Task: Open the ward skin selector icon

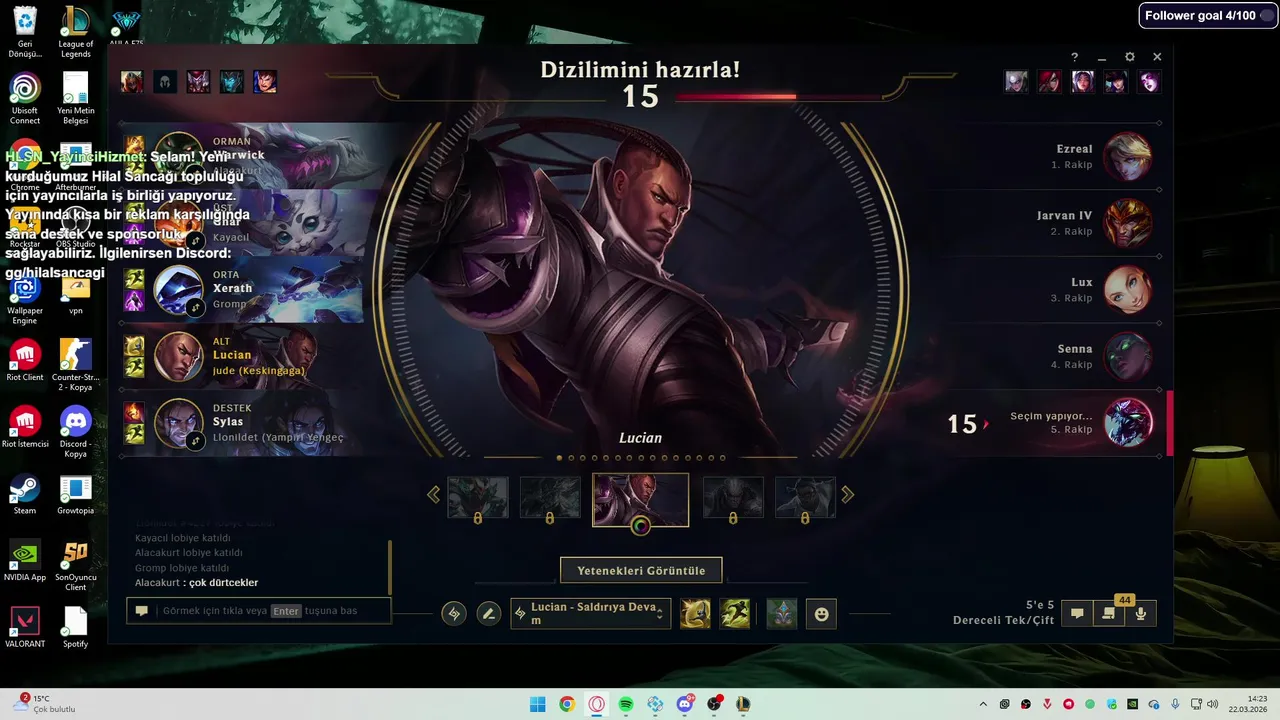Action: pos(782,613)
